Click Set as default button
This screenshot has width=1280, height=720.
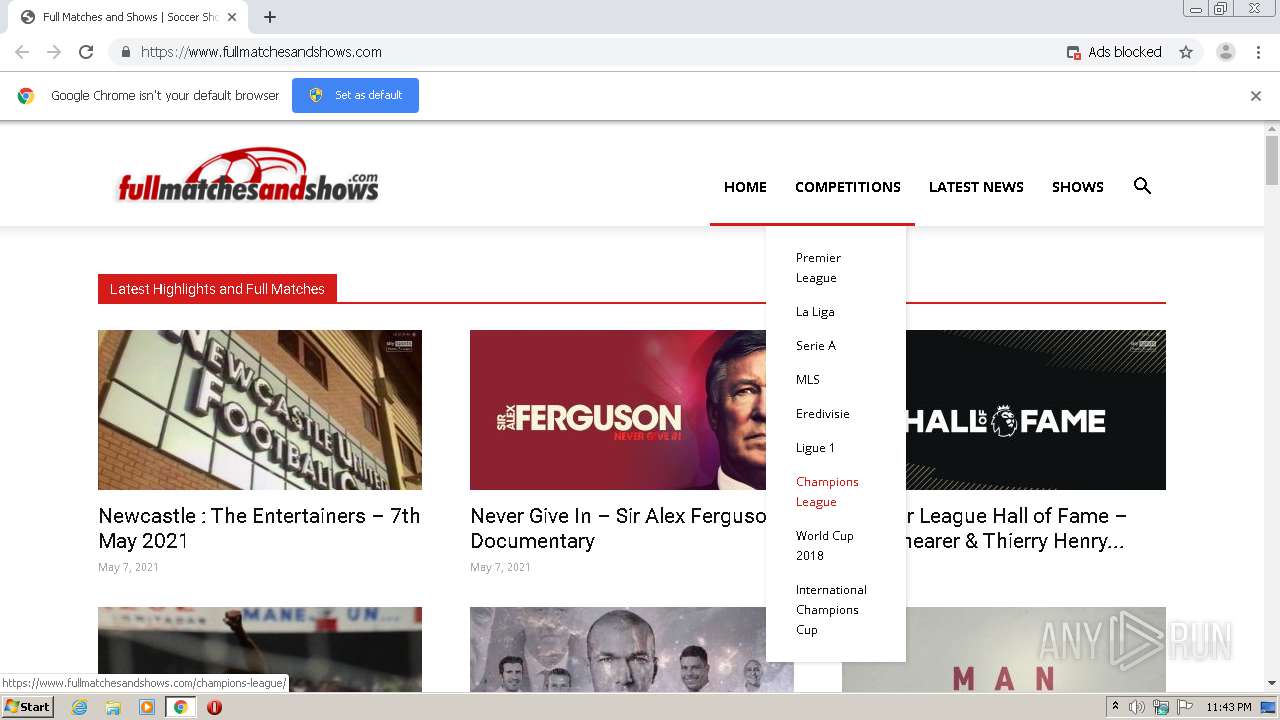[x=355, y=95]
